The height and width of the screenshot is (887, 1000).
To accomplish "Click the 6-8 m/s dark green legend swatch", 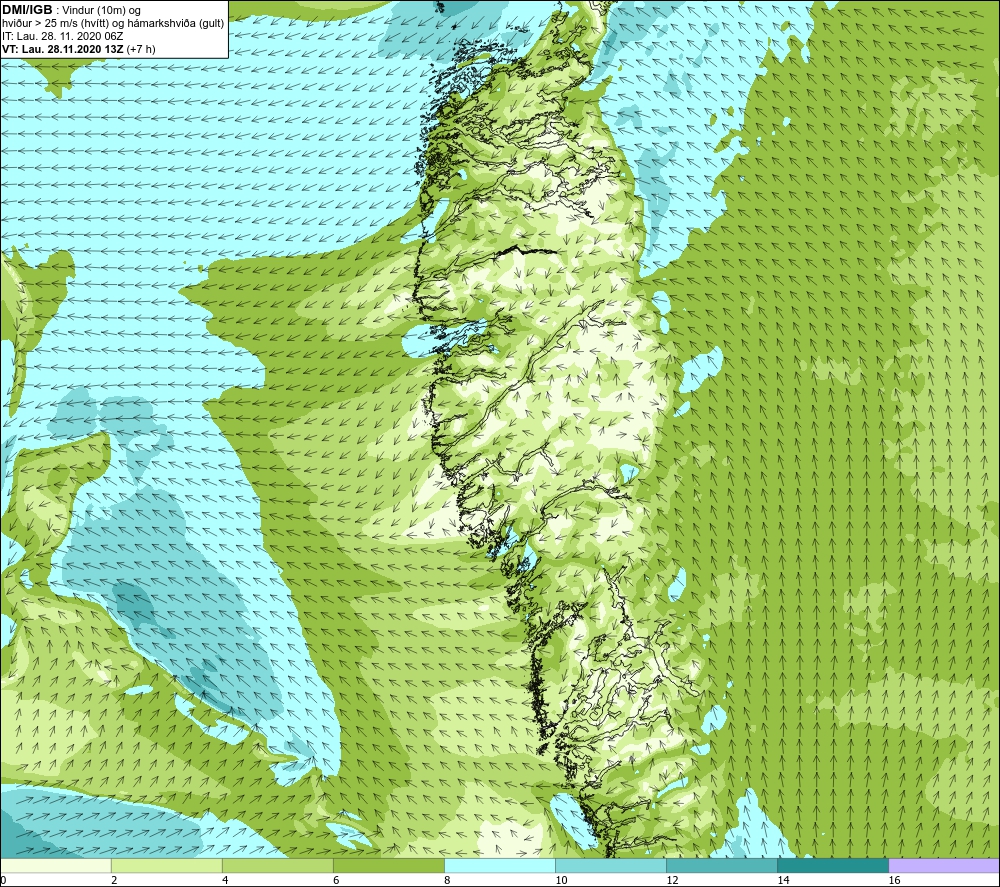I will coord(389,866).
